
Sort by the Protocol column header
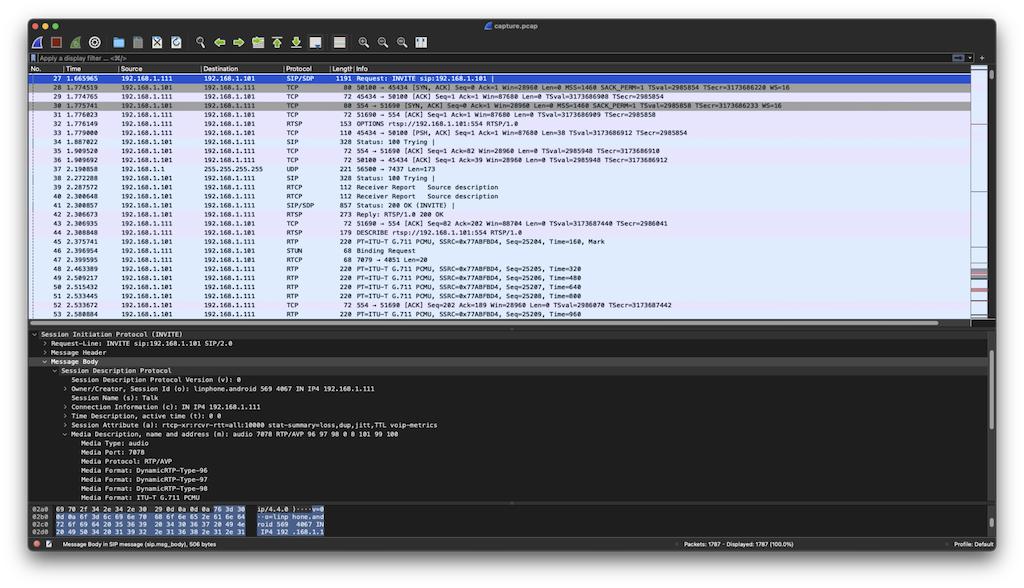[306, 69]
